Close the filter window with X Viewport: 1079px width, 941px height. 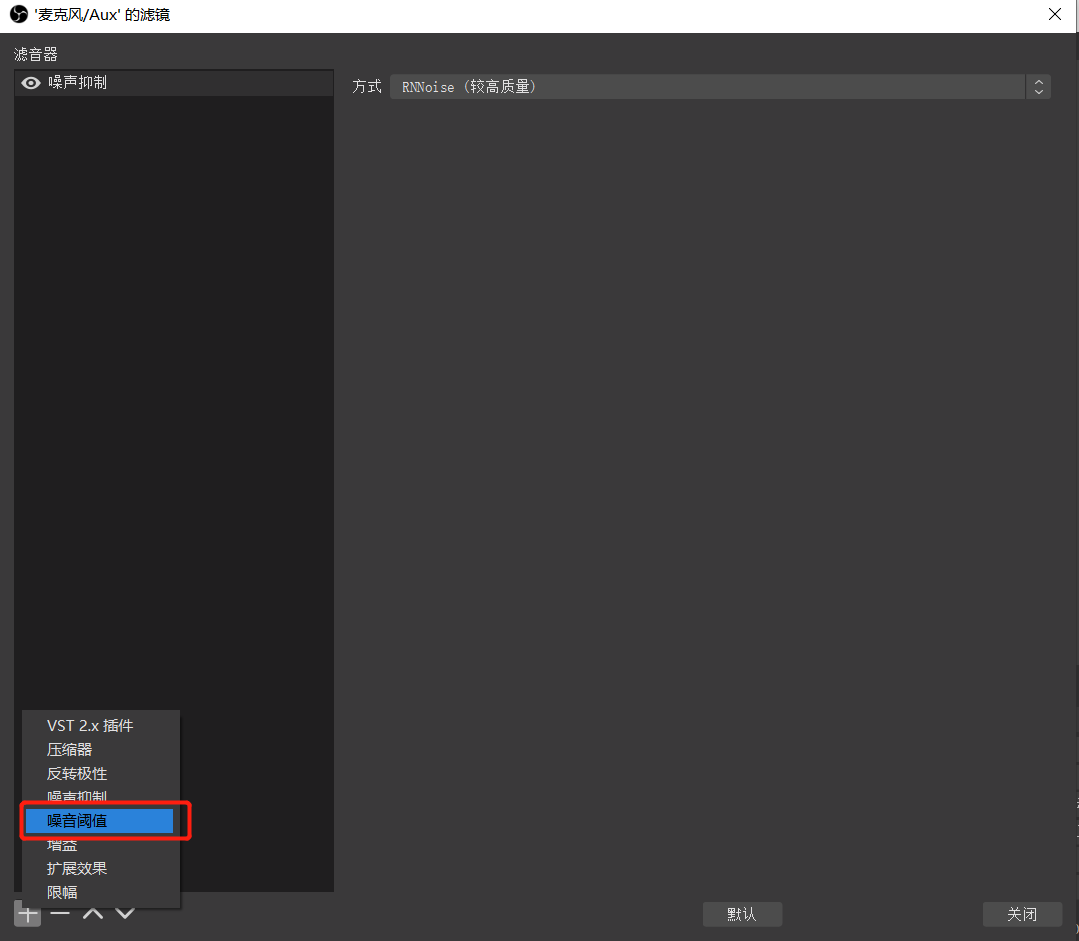pyautogui.click(x=1054, y=15)
